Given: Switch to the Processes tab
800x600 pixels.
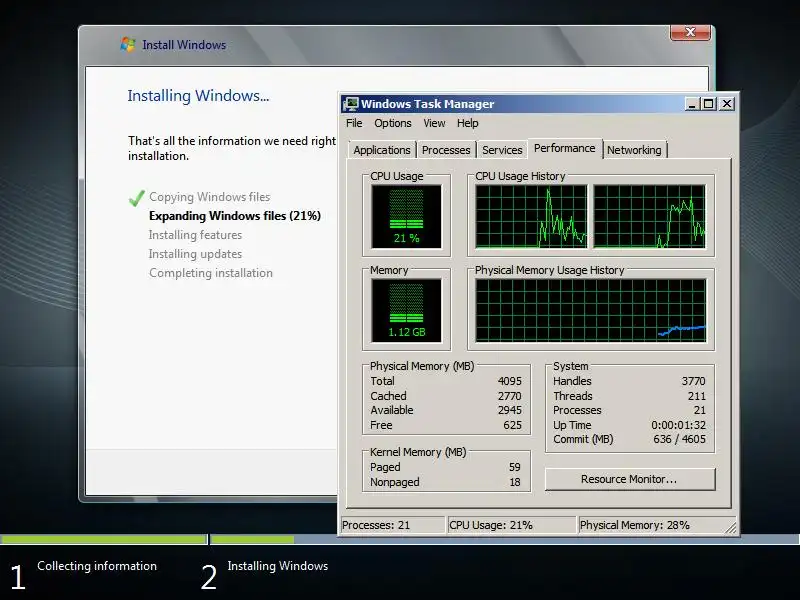Looking at the screenshot, I should 446,150.
